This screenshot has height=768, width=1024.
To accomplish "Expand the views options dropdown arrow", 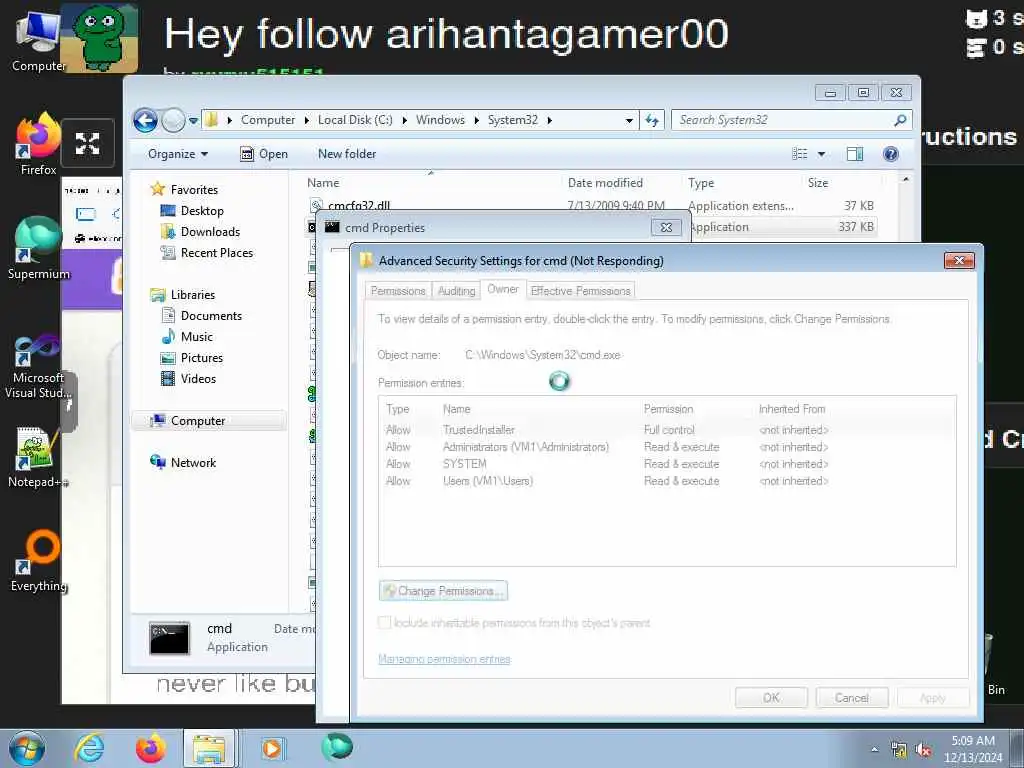I will (x=822, y=154).
